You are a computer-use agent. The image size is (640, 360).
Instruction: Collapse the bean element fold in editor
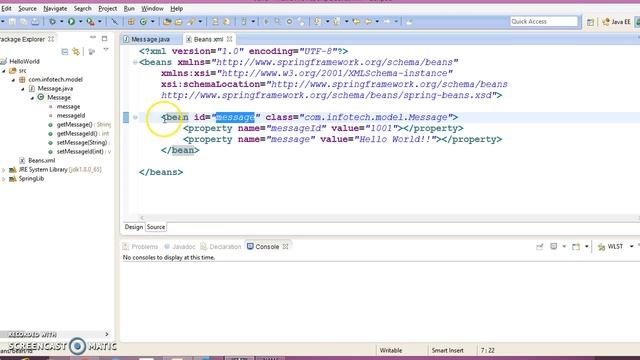pyautogui.click(x=135, y=118)
